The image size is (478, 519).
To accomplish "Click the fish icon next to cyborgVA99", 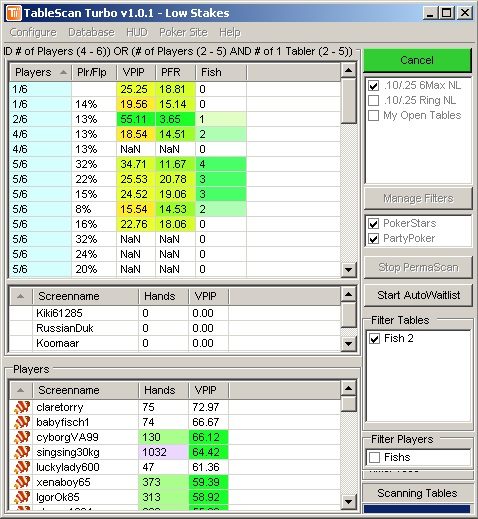I will [22, 437].
